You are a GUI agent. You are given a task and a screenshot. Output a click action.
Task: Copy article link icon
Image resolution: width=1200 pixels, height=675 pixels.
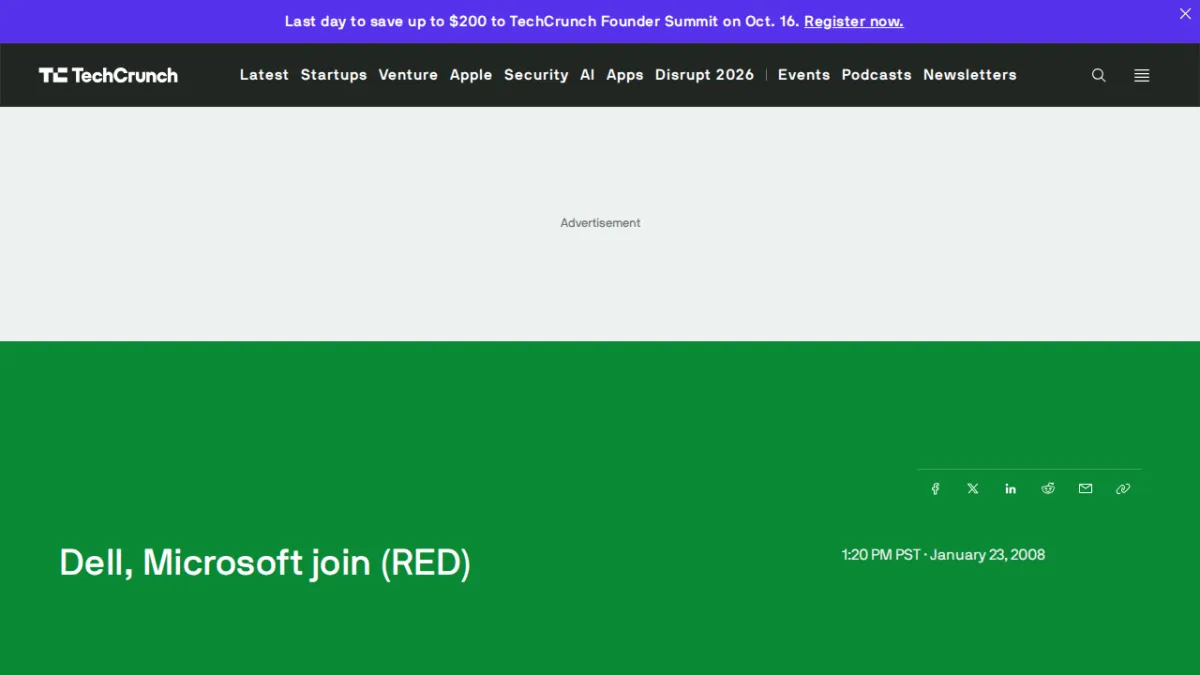(x=1123, y=489)
